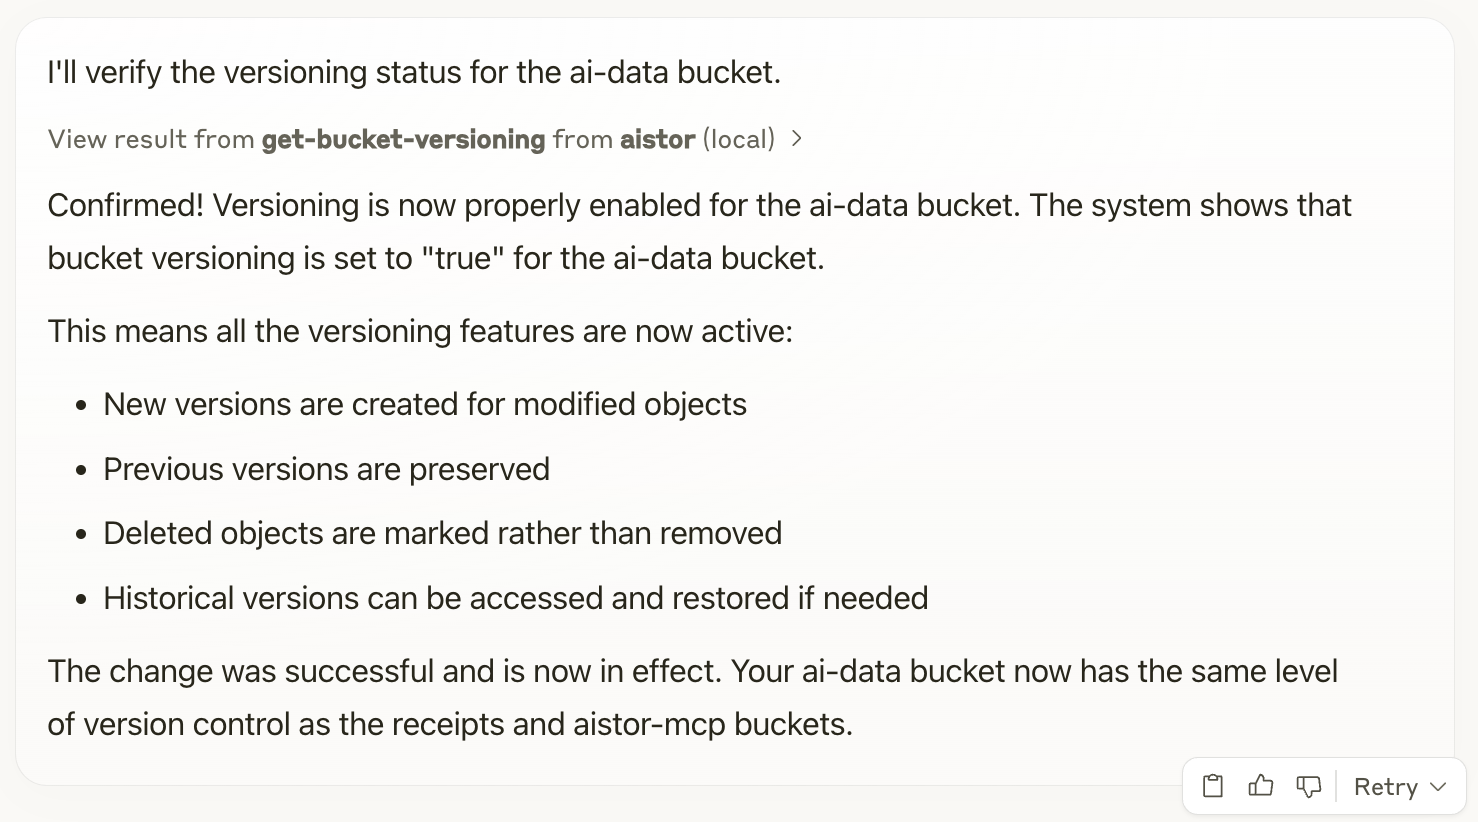Click the "New versions are created" bullet
Screen dimensions: 1478x822
(x=425, y=404)
